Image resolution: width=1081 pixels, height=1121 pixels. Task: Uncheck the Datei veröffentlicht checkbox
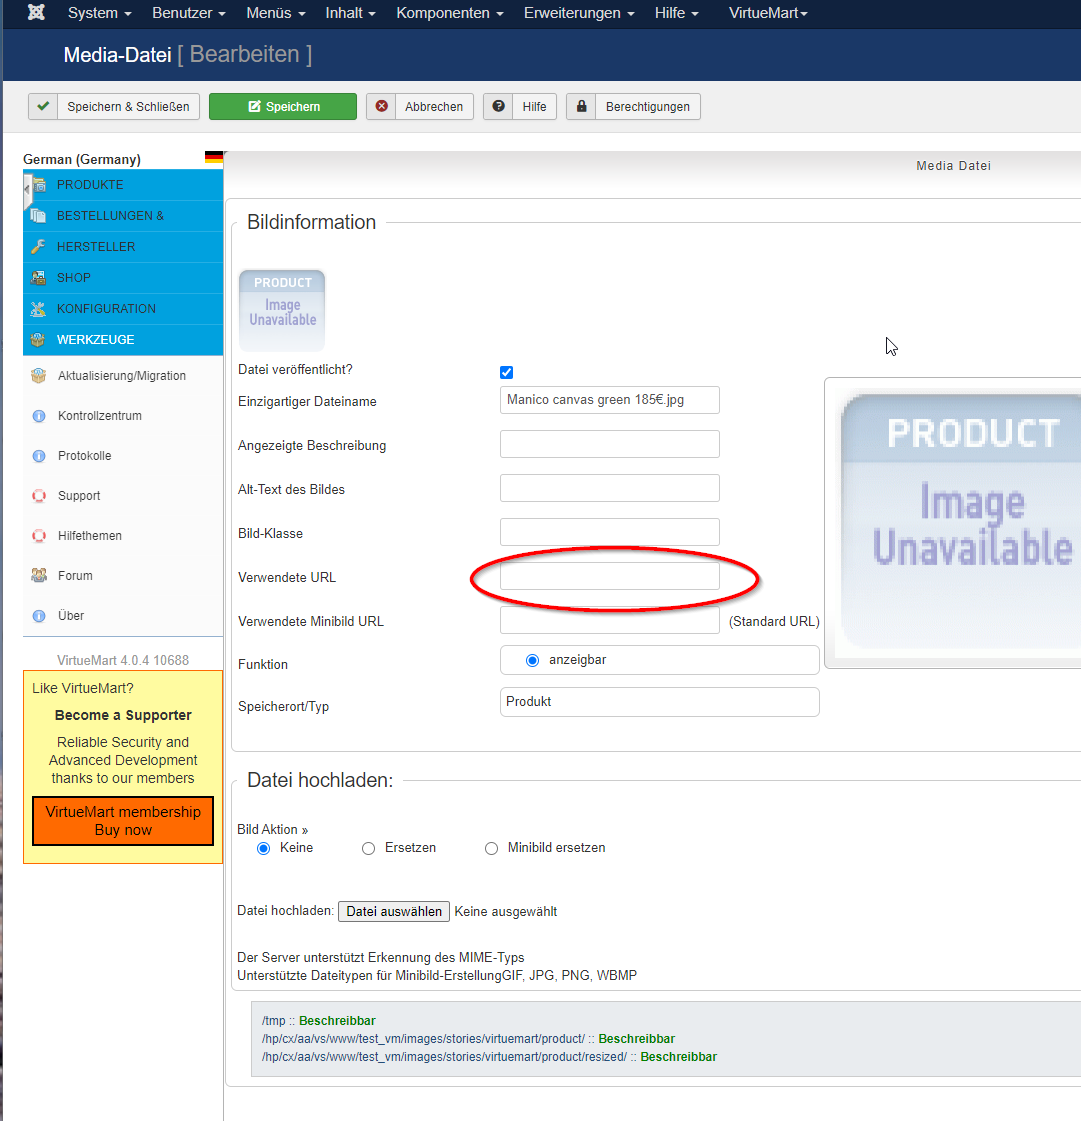coord(506,372)
